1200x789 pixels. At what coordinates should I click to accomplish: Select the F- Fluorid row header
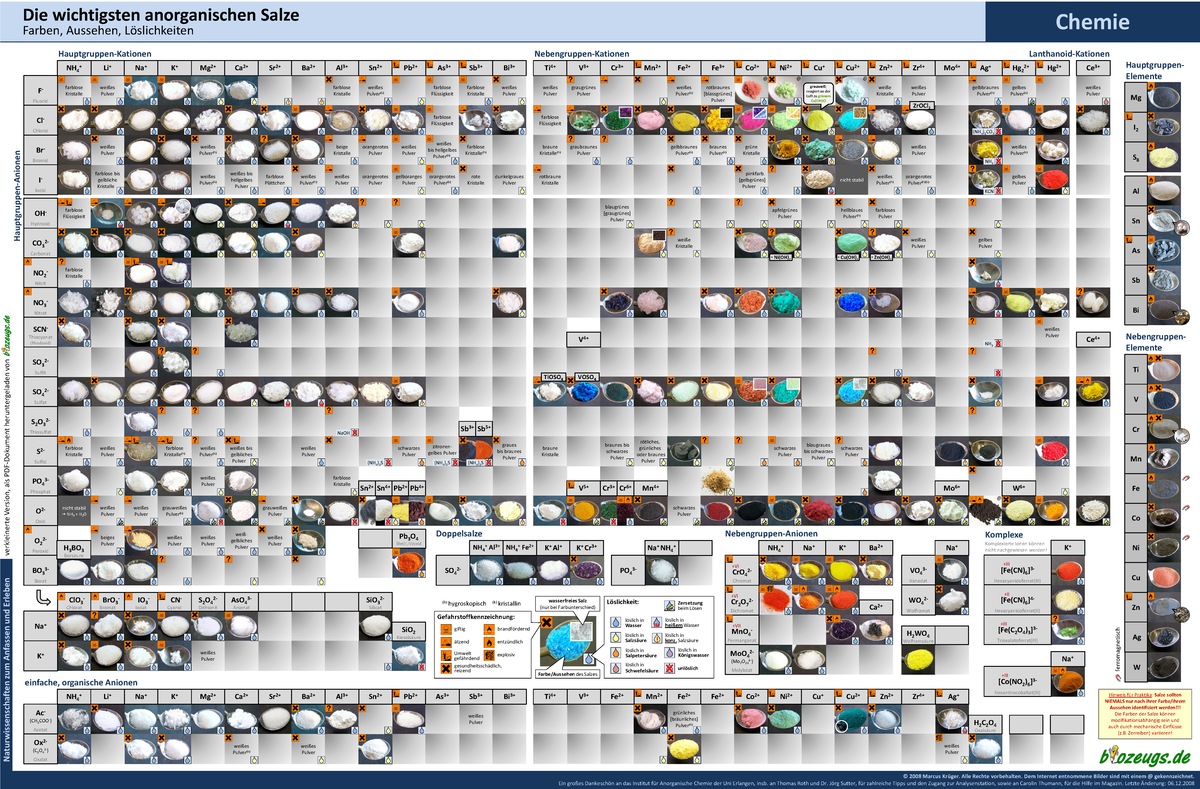click(40, 92)
